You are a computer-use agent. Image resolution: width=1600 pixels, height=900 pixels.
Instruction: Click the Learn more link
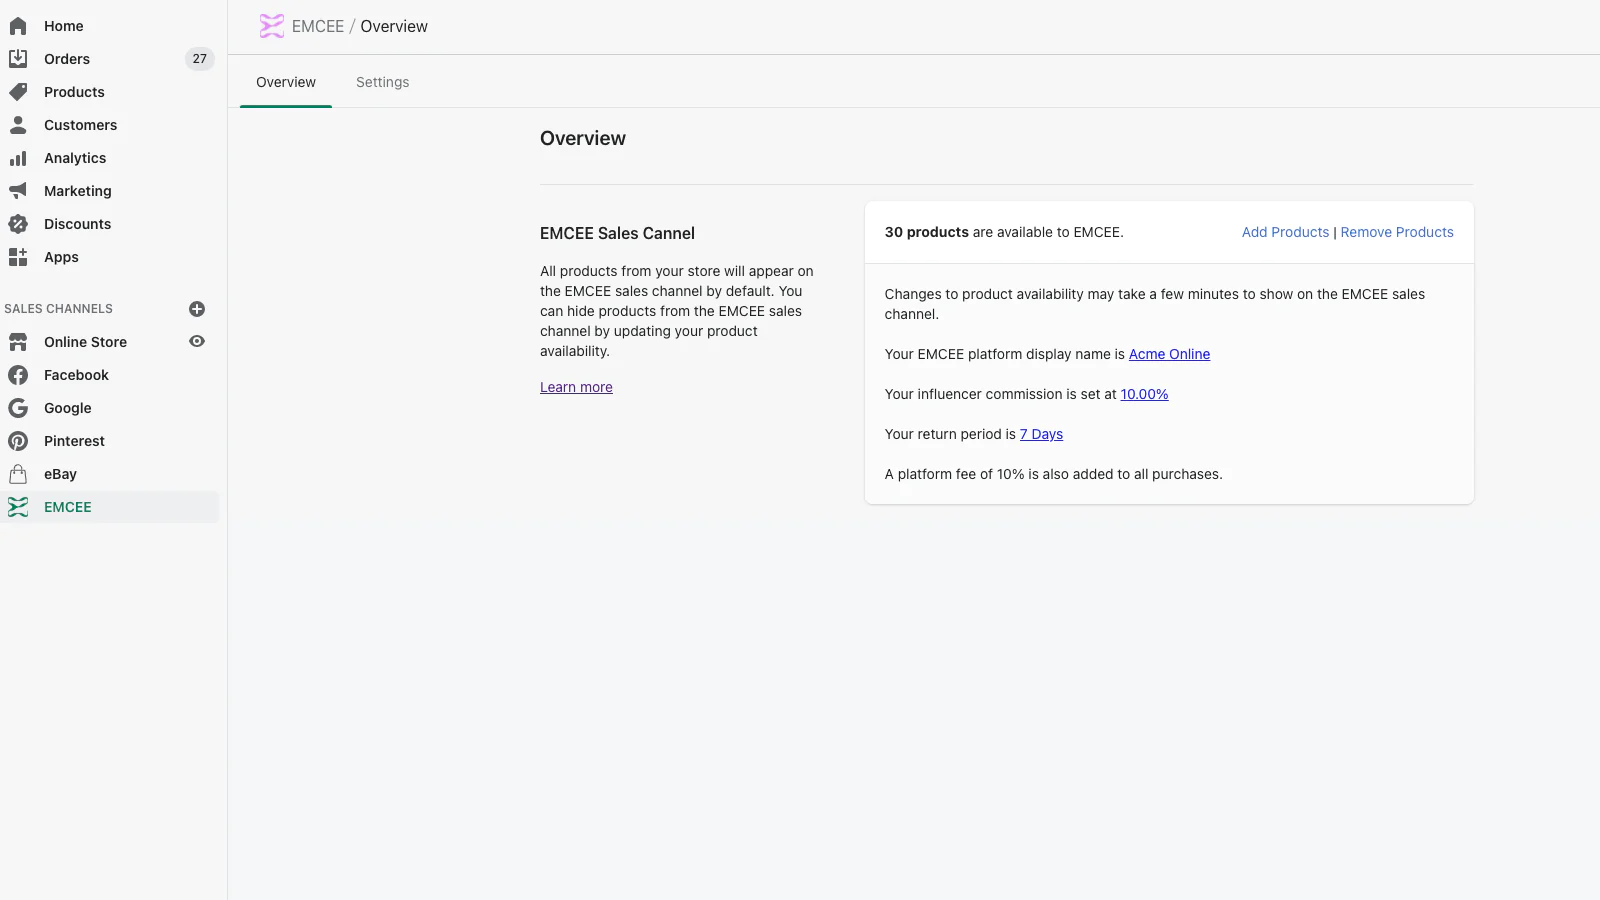(x=576, y=387)
